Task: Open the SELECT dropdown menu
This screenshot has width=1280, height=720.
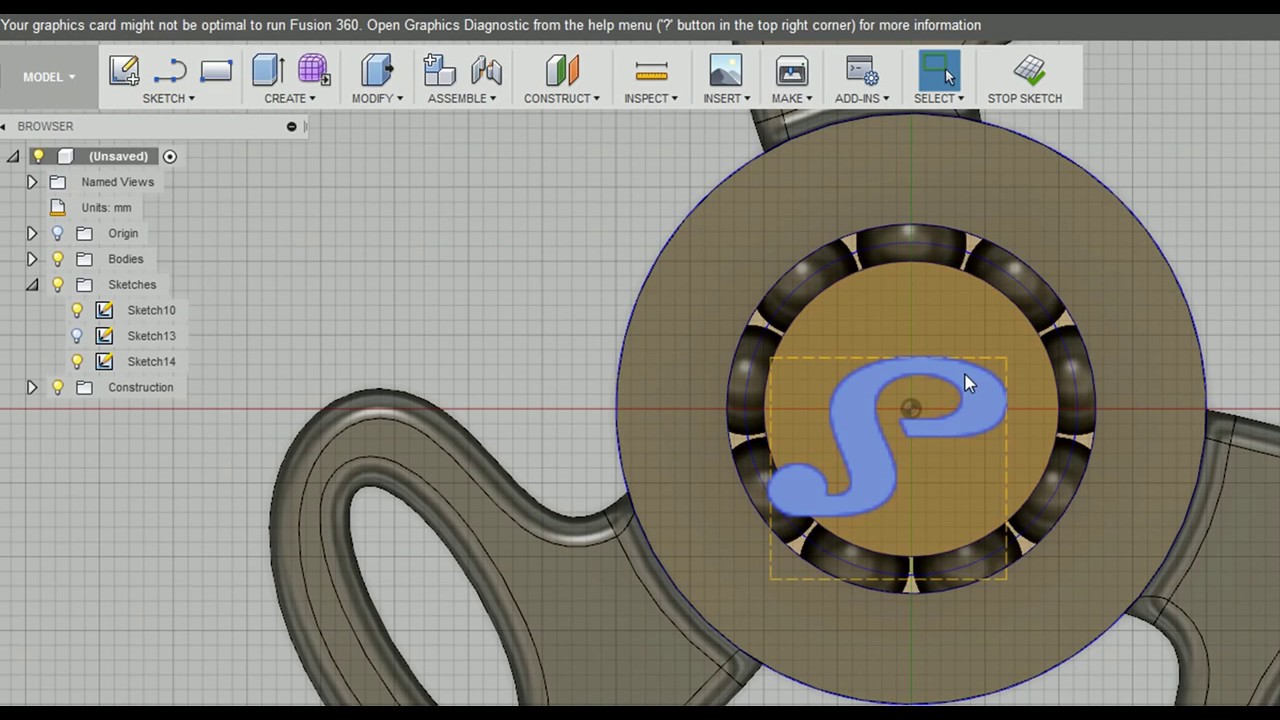Action: click(939, 98)
